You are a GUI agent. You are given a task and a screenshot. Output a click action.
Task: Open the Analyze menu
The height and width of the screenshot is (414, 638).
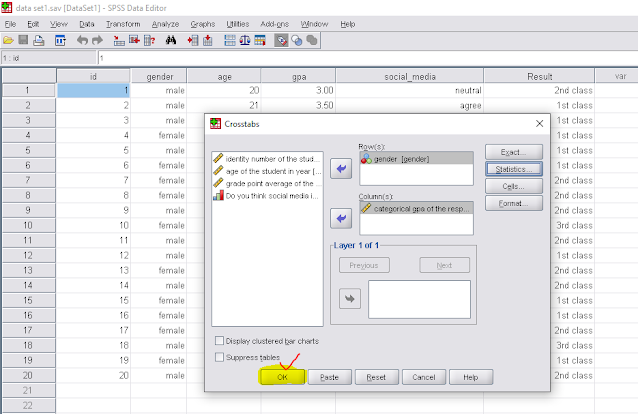pos(165,24)
